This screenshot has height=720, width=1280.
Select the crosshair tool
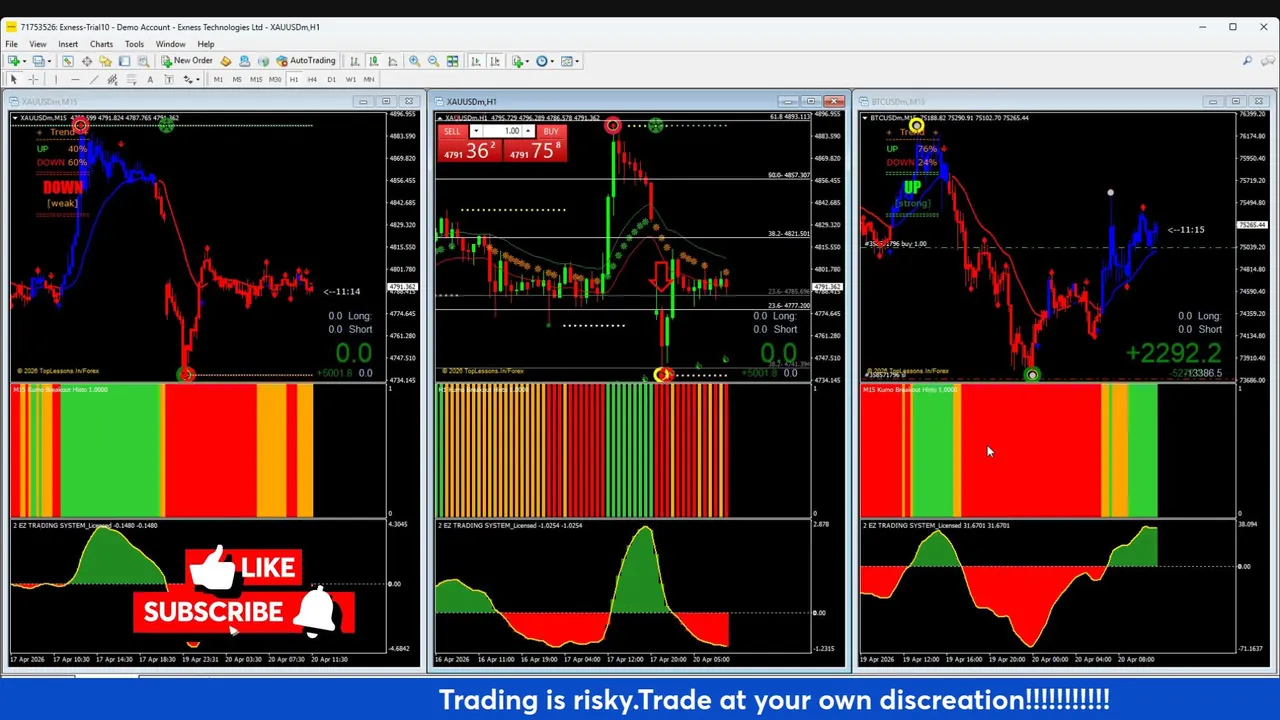pos(33,80)
